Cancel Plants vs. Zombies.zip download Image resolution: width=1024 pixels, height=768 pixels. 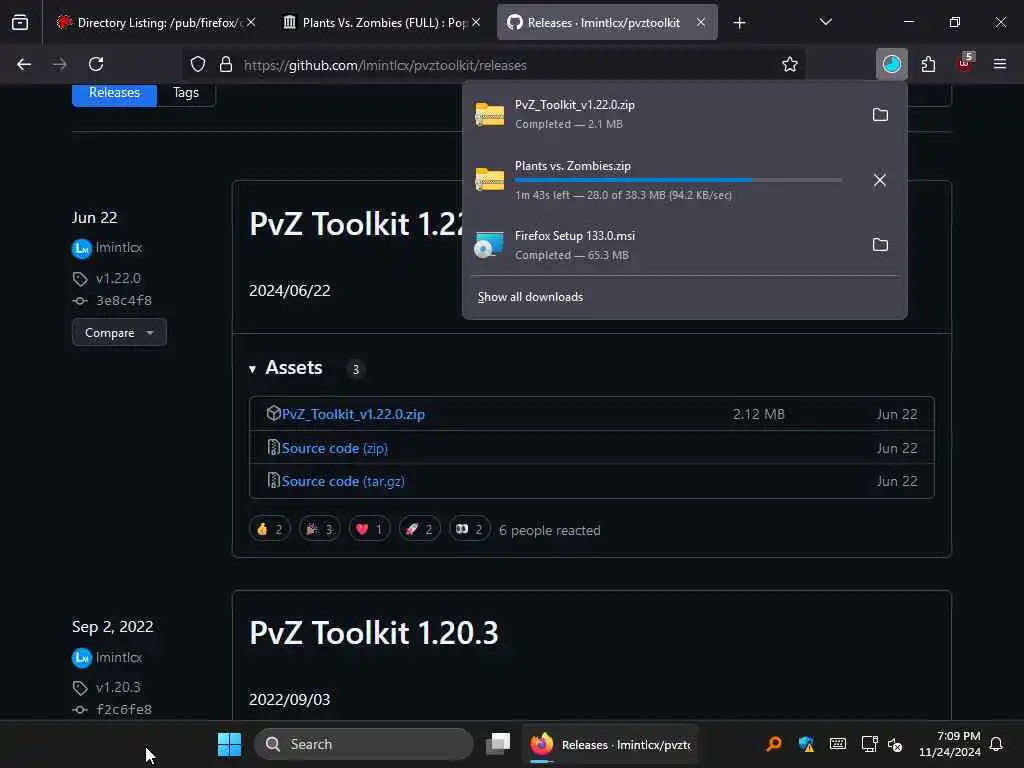[x=880, y=180]
